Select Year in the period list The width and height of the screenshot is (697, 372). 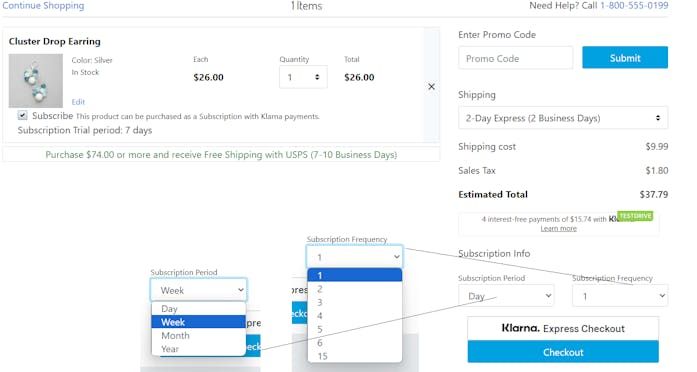click(x=198, y=349)
